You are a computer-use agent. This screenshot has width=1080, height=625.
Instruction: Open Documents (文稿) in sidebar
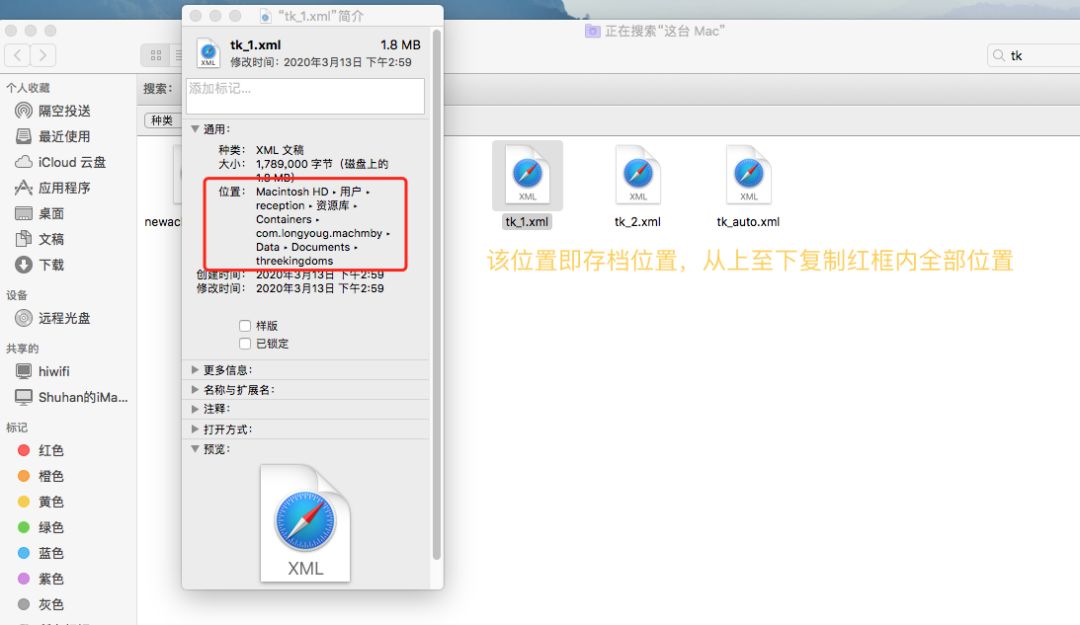click(x=41, y=239)
